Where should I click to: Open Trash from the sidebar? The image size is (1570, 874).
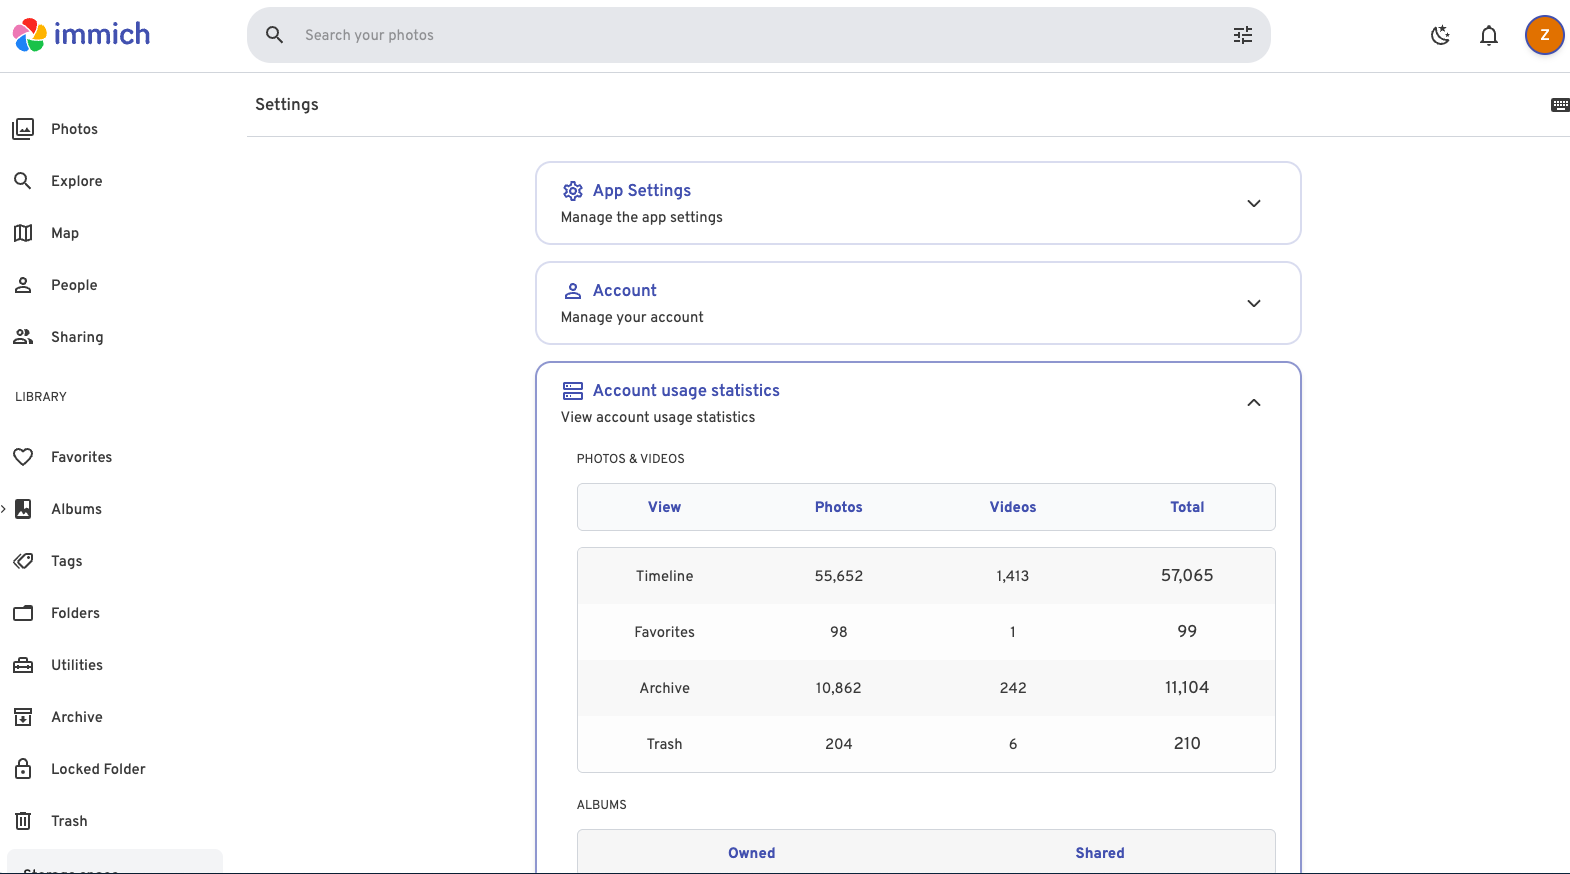(69, 821)
